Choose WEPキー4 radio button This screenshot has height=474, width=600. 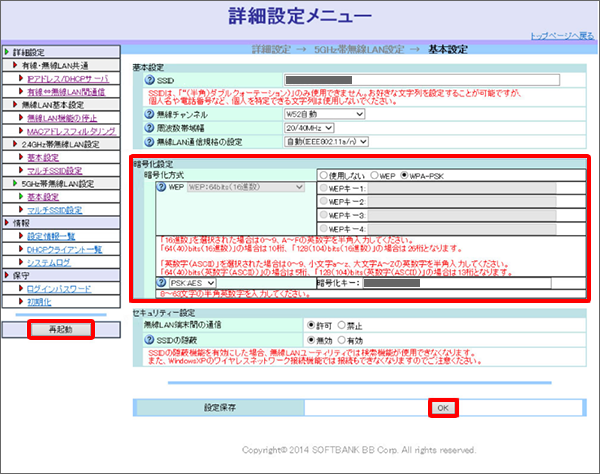click(324, 229)
